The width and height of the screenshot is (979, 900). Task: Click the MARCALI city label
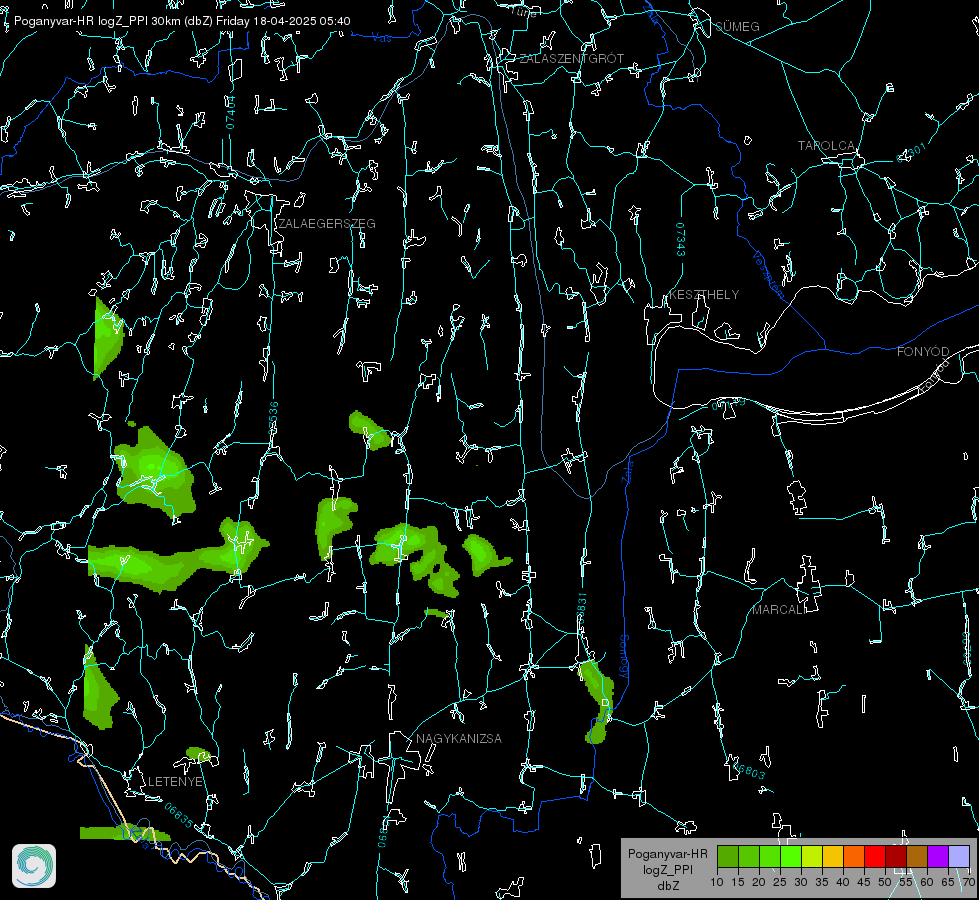pos(779,610)
